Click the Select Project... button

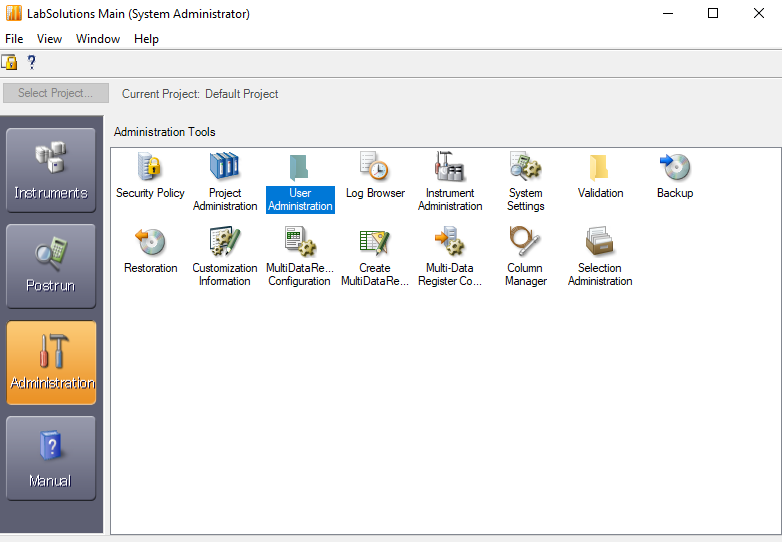coord(56,93)
